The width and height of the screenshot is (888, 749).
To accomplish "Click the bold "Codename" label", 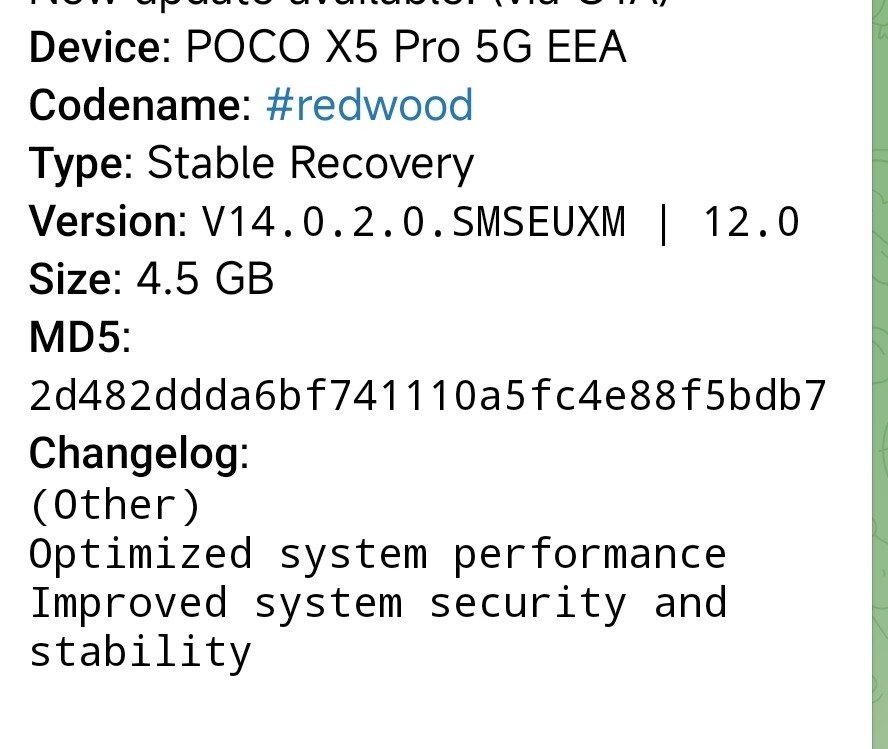I will (137, 105).
